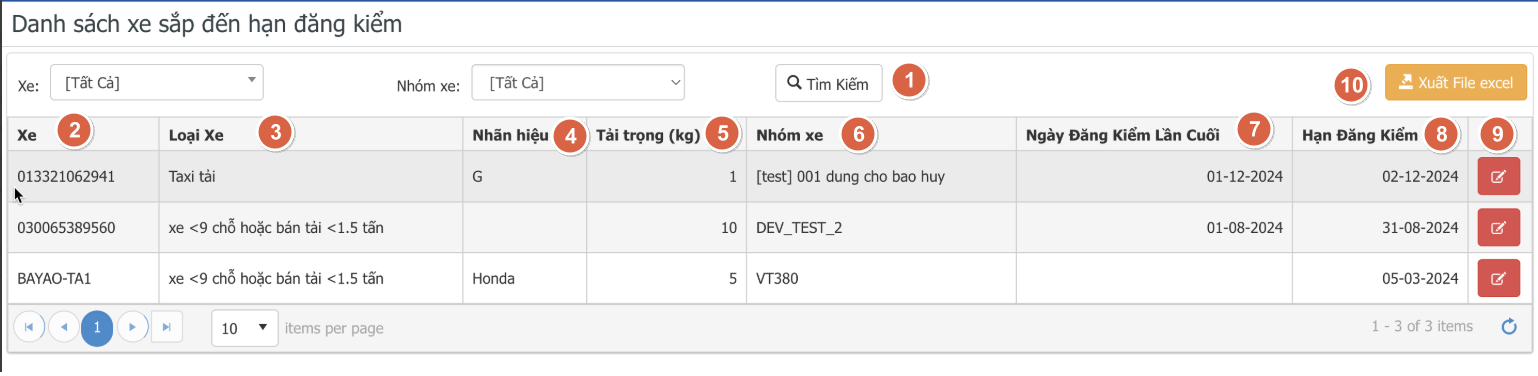Click edit icon for BAYAO-TA1 row
Screen dimensions: 1538x376
(1498, 278)
